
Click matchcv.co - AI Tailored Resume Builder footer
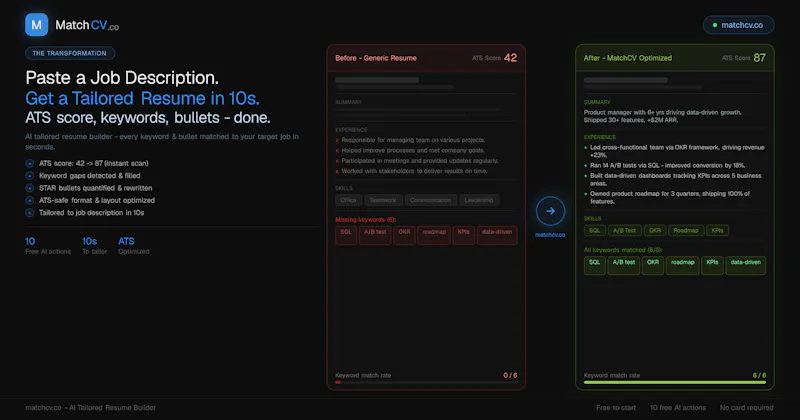click(90, 408)
